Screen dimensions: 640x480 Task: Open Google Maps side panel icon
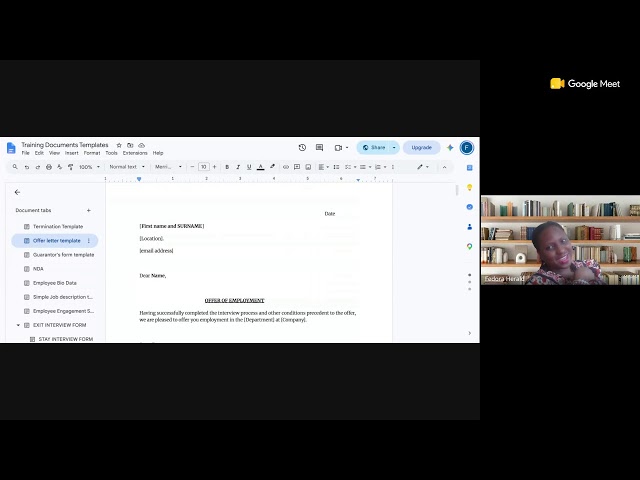click(x=469, y=246)
